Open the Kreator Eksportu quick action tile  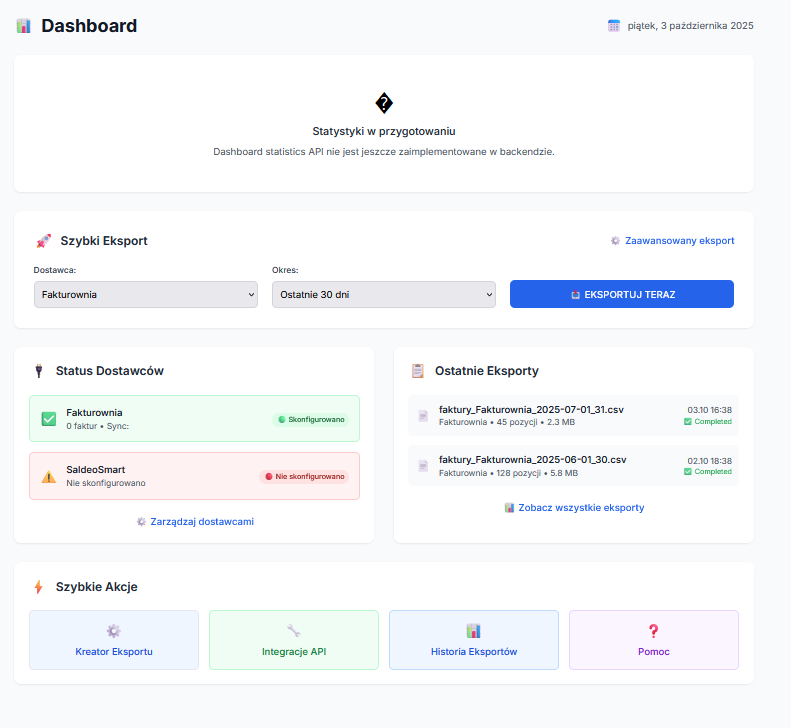114,640
